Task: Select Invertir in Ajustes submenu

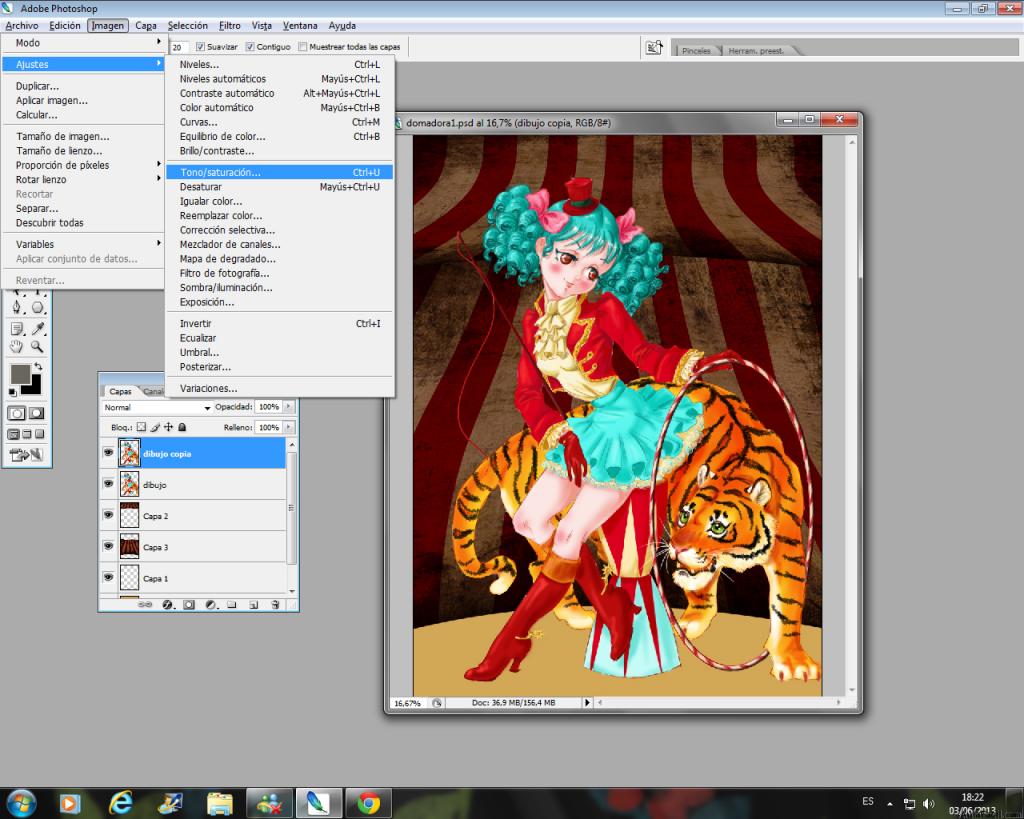Action: pos(280,324)
